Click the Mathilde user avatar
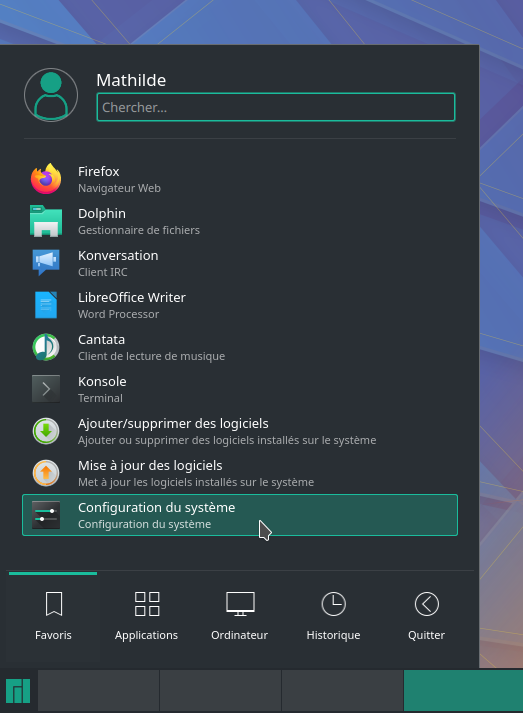This screenshot has height=713, width=523. 51,95
